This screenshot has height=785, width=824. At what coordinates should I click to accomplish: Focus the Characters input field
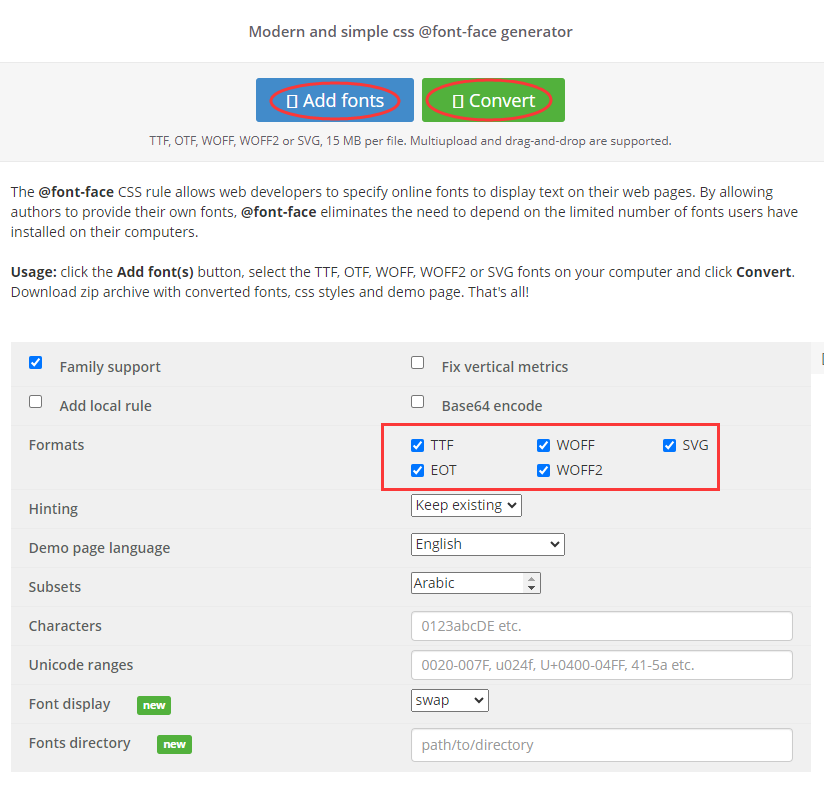tap(601, 626)
